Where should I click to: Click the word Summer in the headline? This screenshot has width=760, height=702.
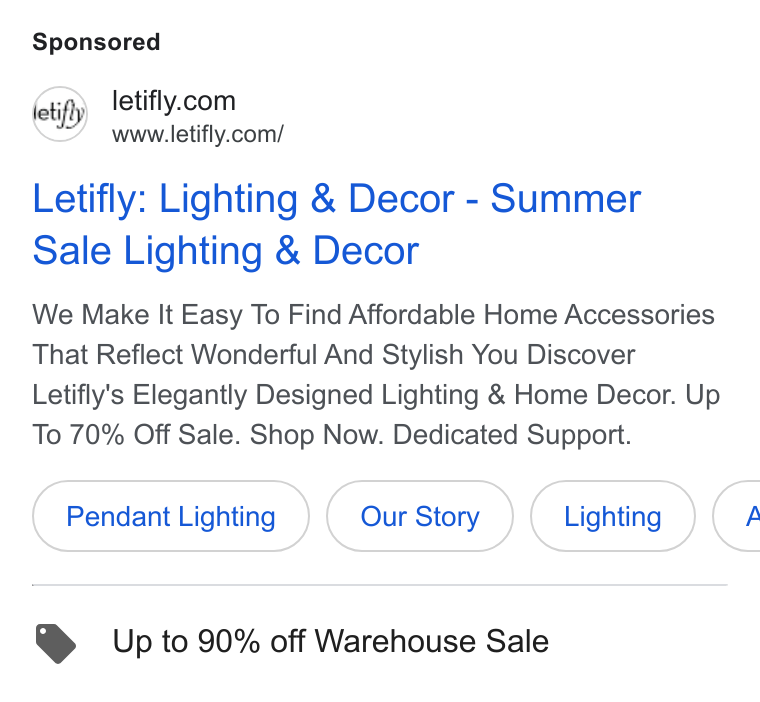(566, 198)
